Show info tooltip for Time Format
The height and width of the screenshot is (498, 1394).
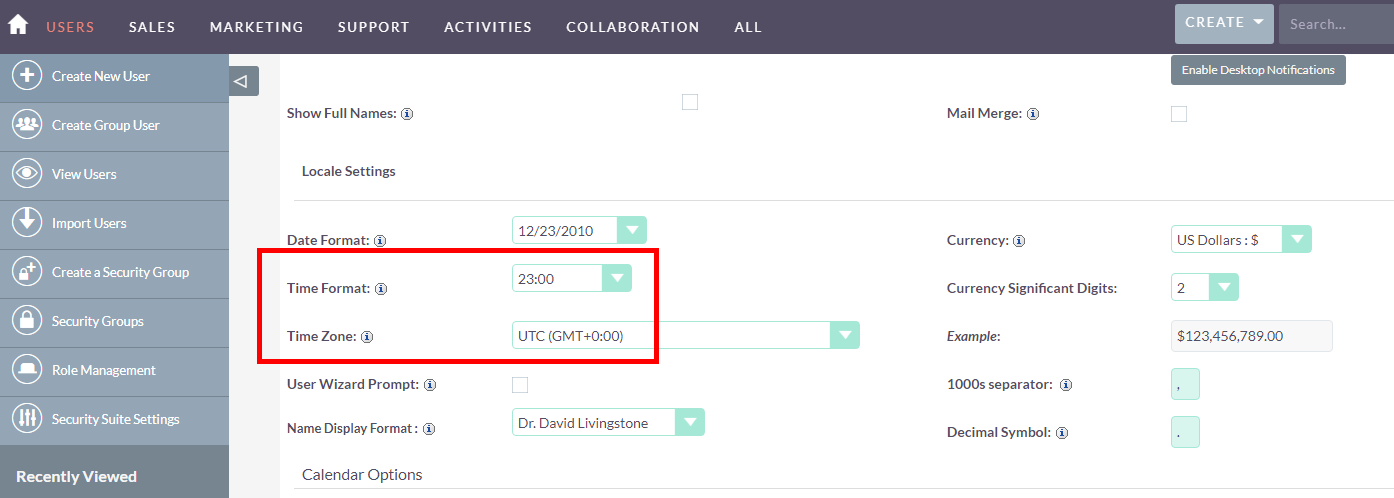click(x=381, y=289)
